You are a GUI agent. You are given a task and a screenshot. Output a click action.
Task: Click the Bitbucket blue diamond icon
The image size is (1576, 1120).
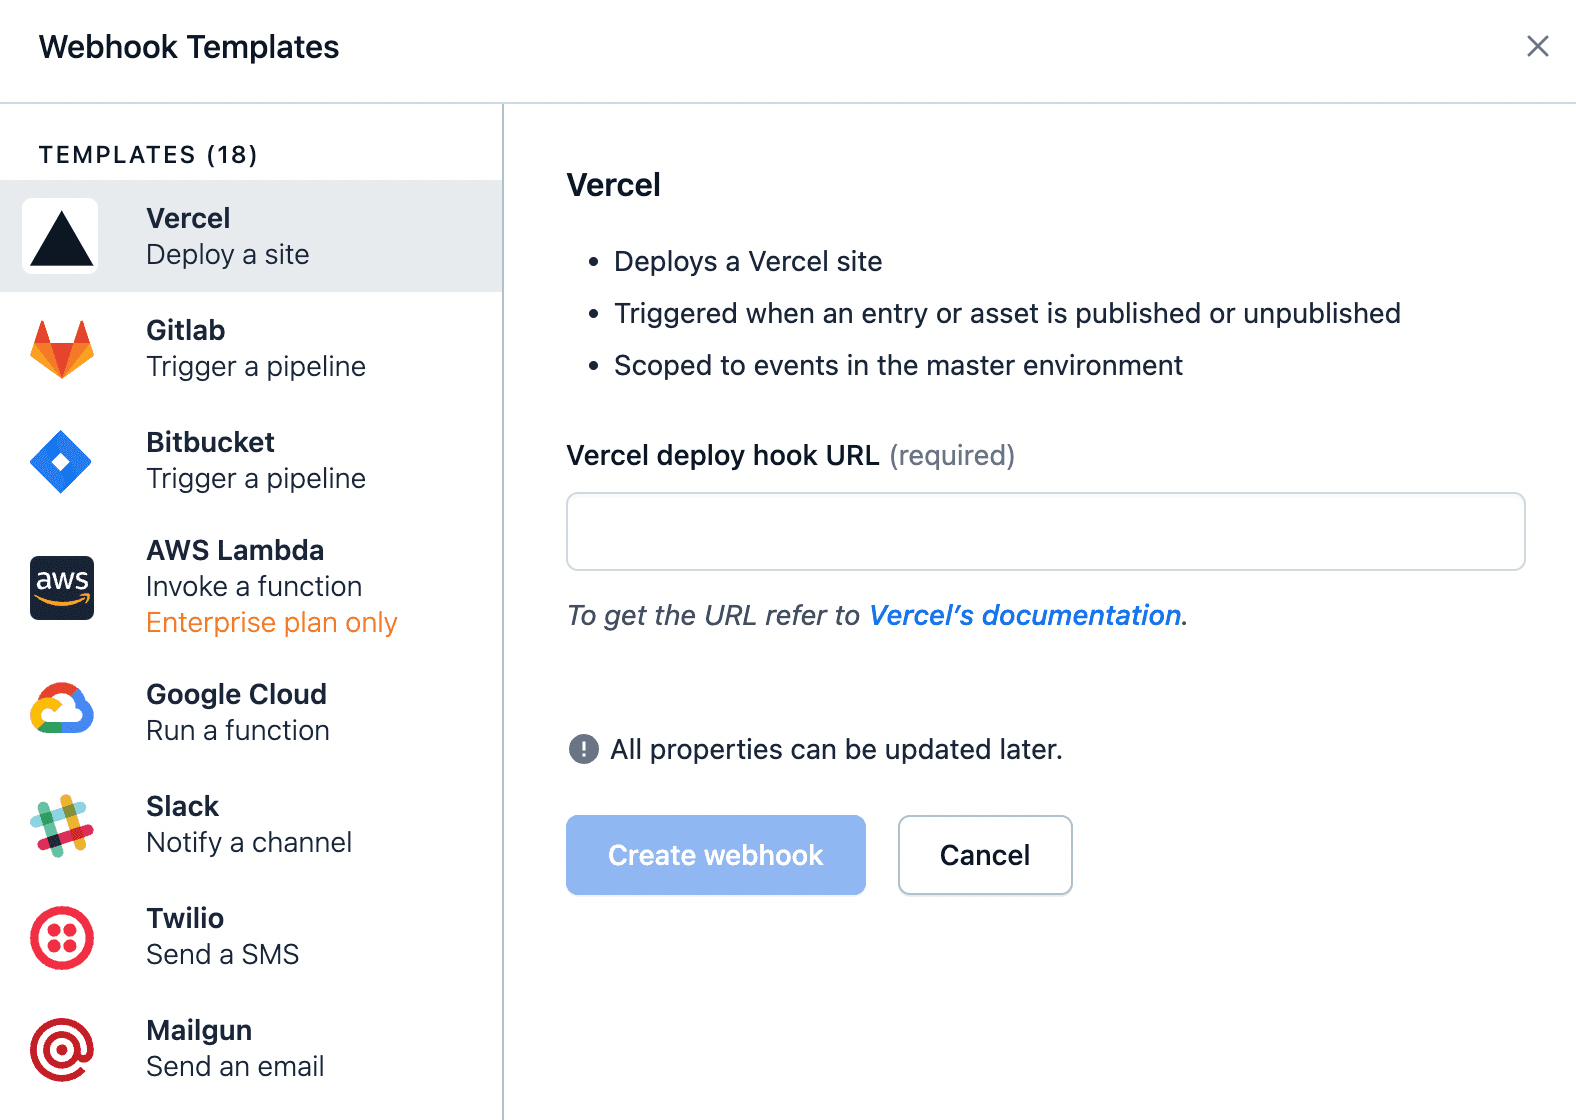pyautogui.click(x=61, y=461)
